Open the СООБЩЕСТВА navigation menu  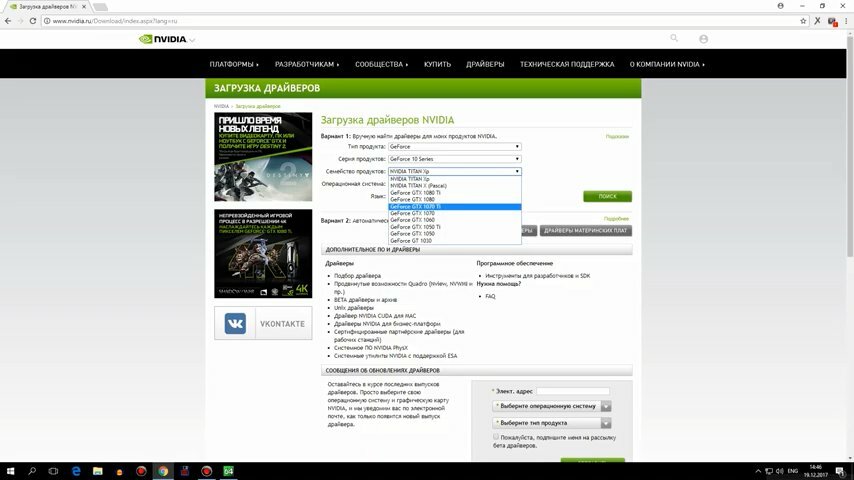[381, 64]
